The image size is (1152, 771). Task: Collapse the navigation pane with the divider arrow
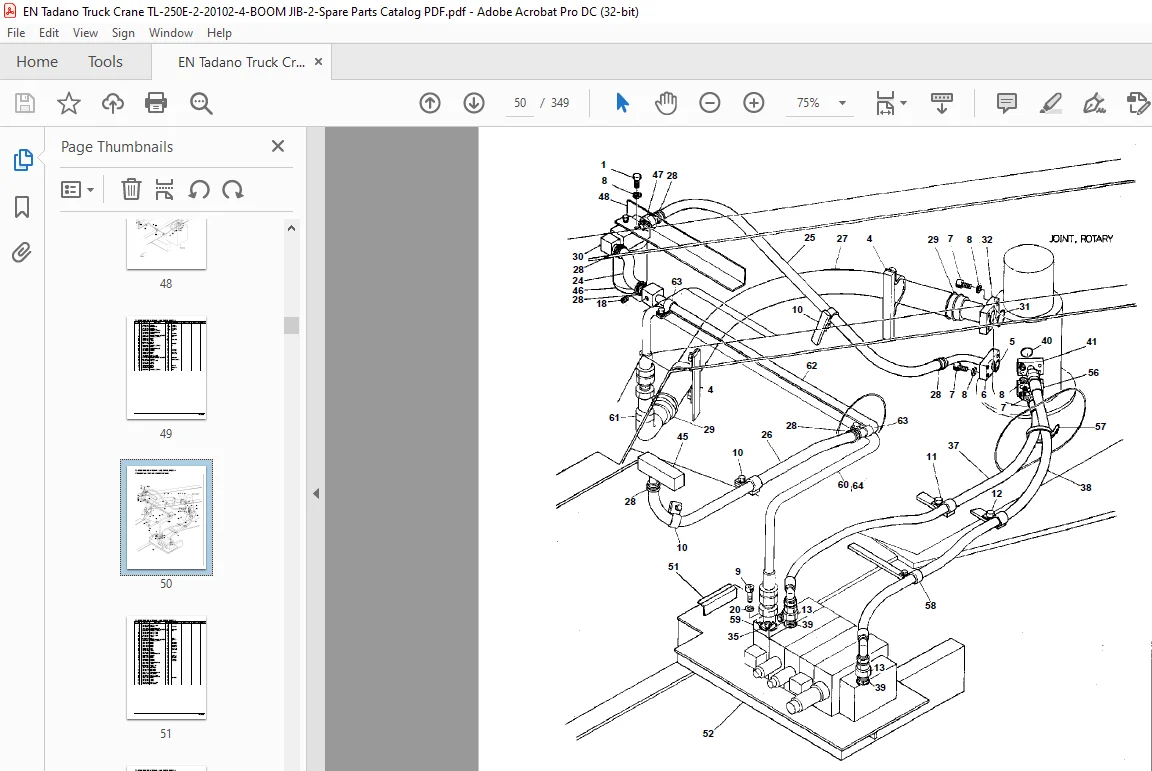[316, 493]
